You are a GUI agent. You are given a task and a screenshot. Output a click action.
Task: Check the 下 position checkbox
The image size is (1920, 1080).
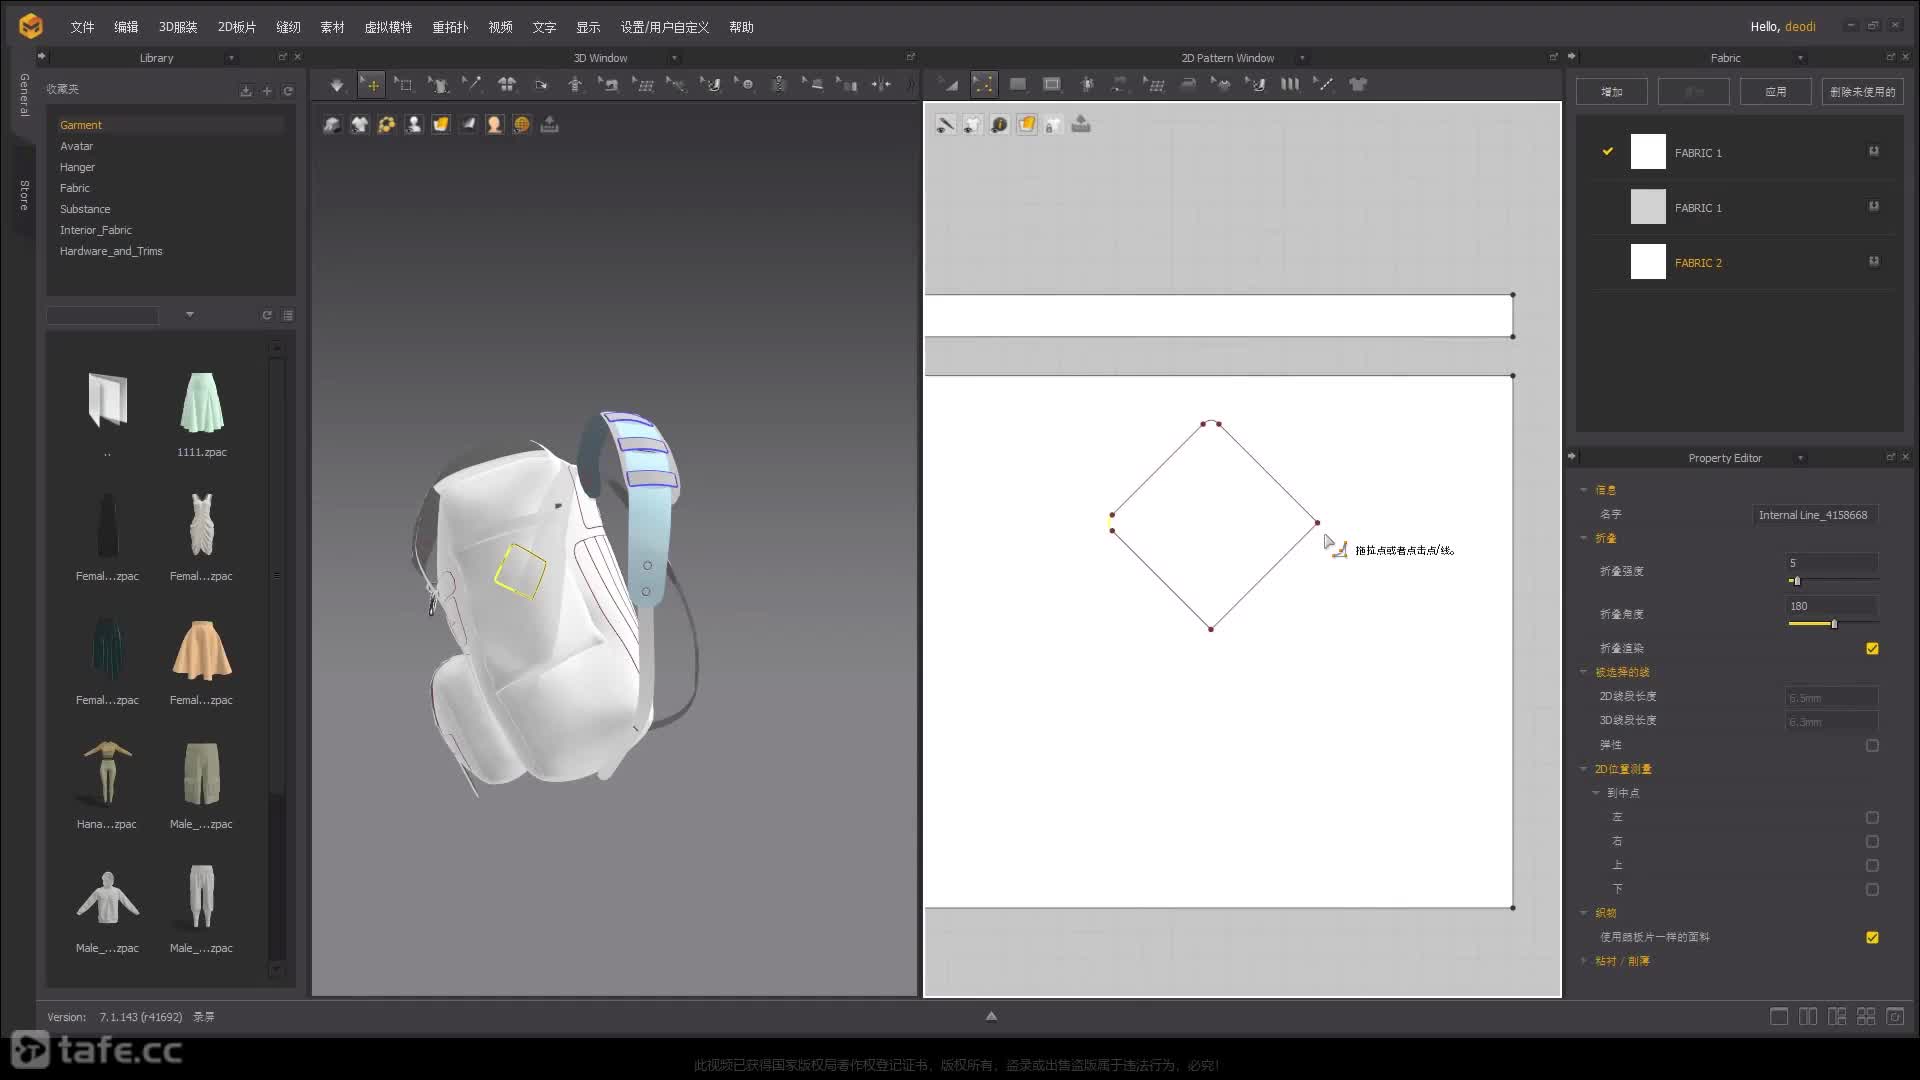[x=1872, y=890]
